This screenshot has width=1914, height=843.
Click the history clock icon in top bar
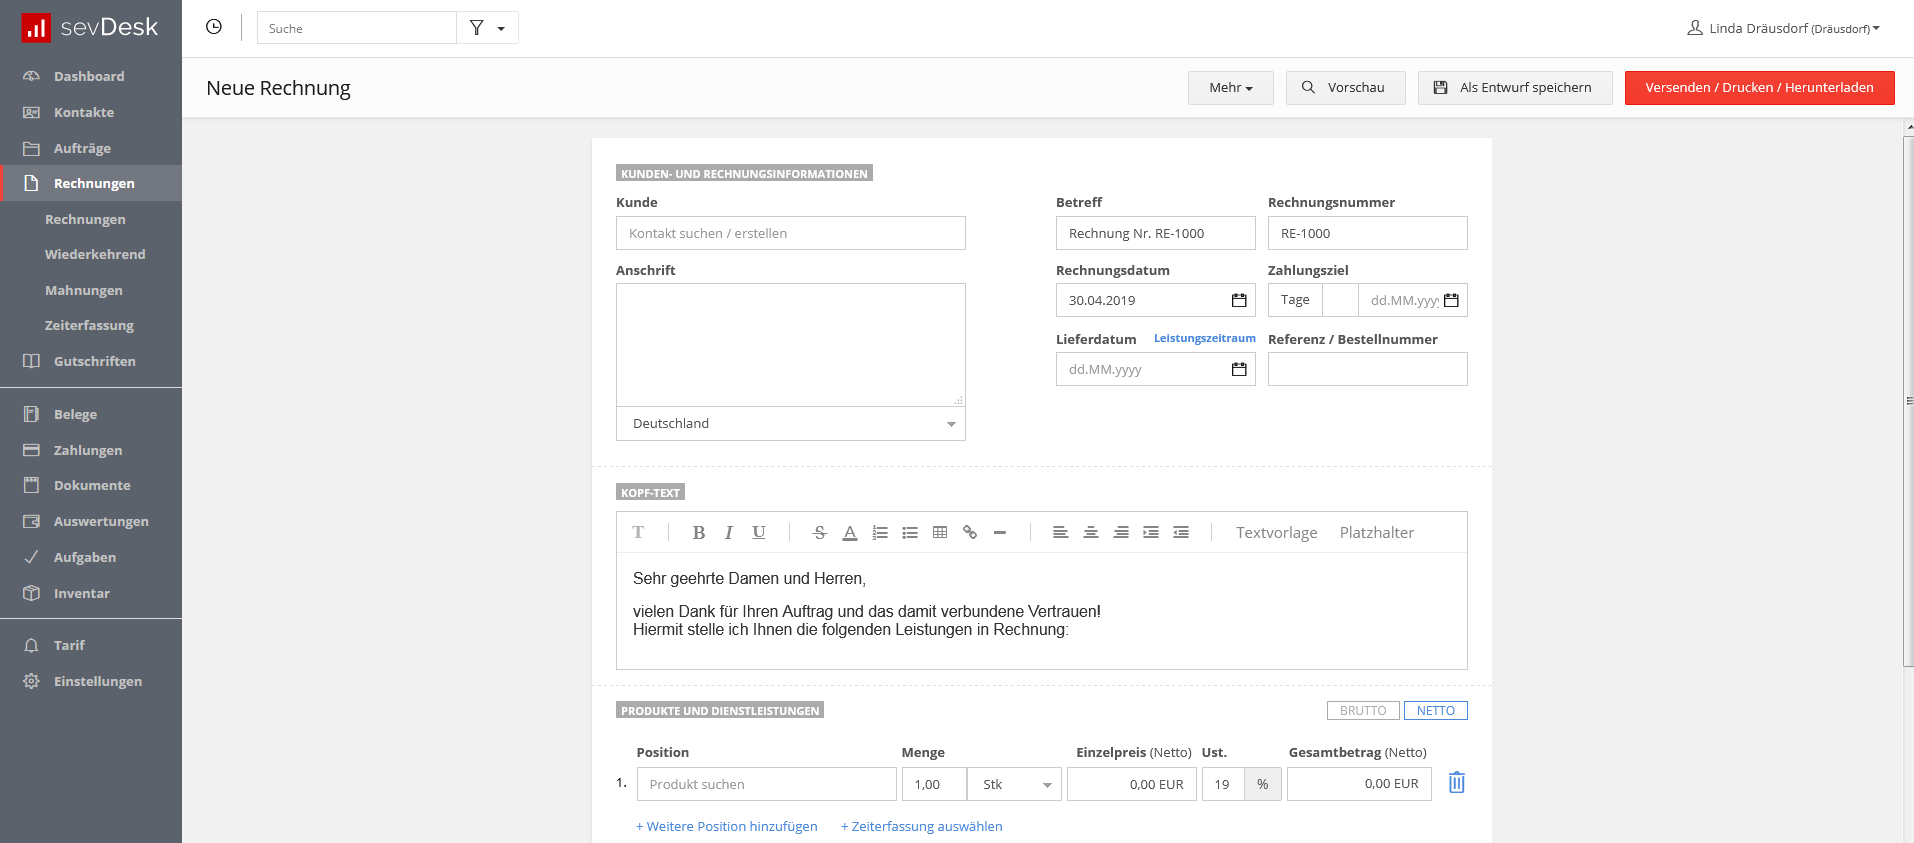click(213, 27)
